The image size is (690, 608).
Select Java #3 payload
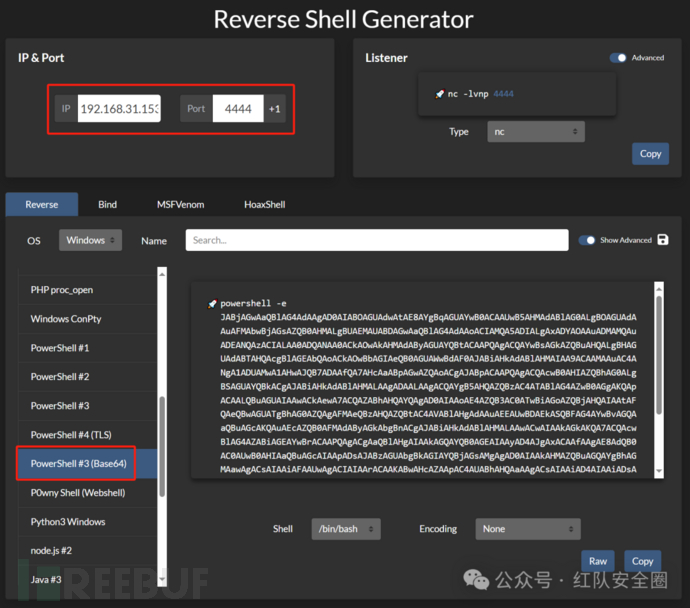(87, 580)
